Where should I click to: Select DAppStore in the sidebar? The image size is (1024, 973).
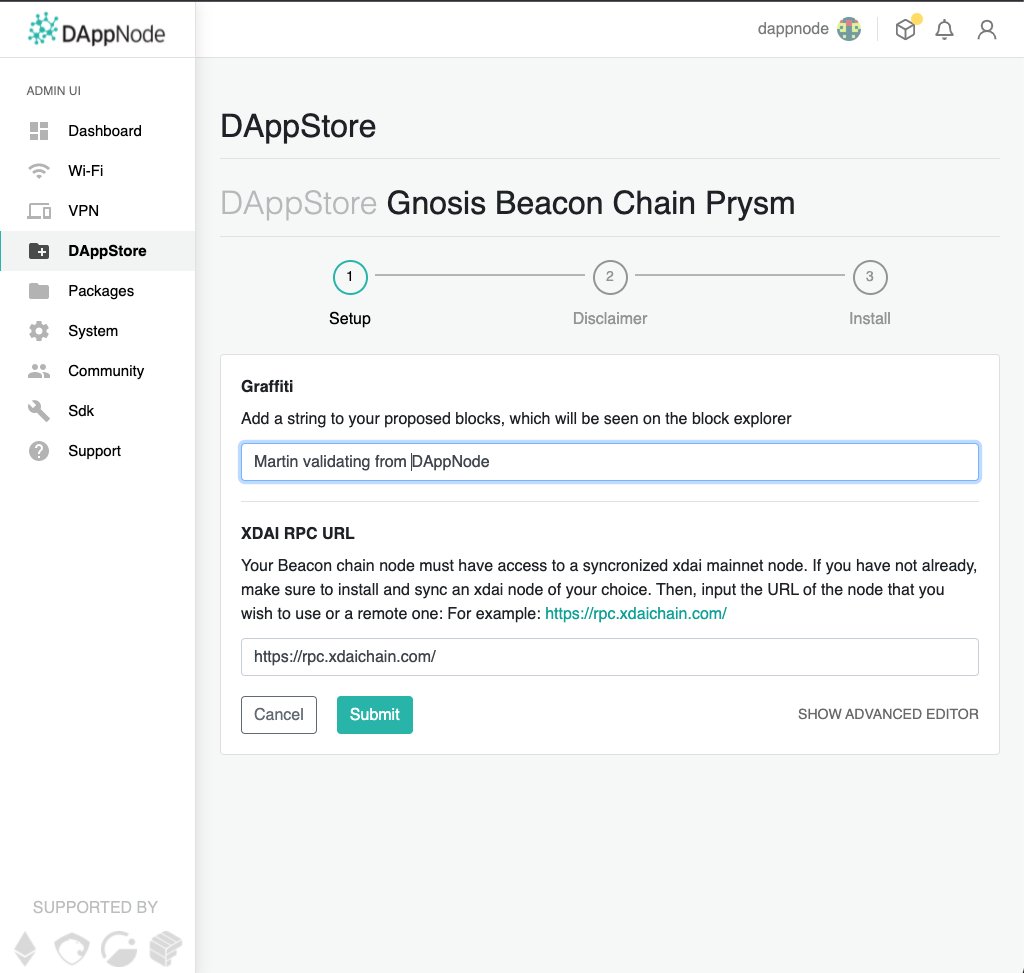tap(97, 251)
